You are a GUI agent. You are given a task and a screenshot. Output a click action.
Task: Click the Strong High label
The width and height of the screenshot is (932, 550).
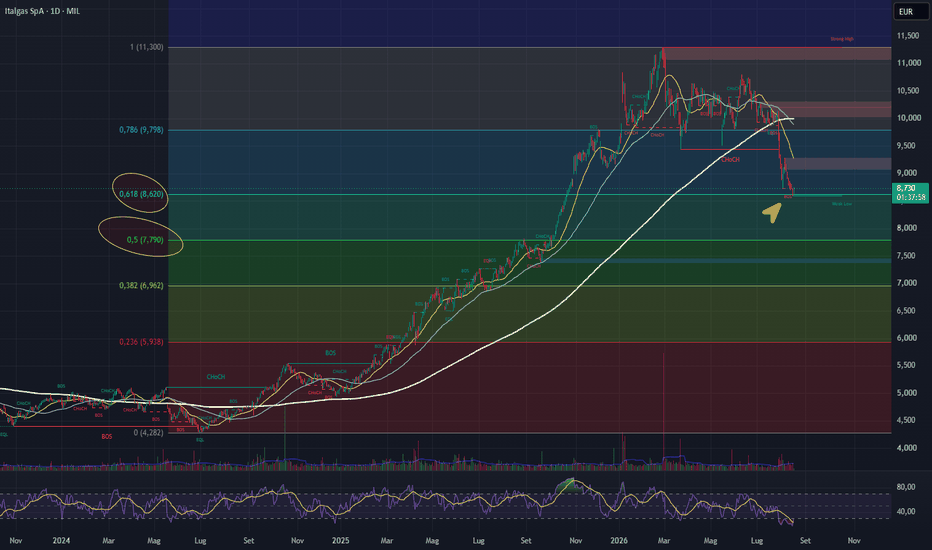pyautogui.click(x=842, y=39)
